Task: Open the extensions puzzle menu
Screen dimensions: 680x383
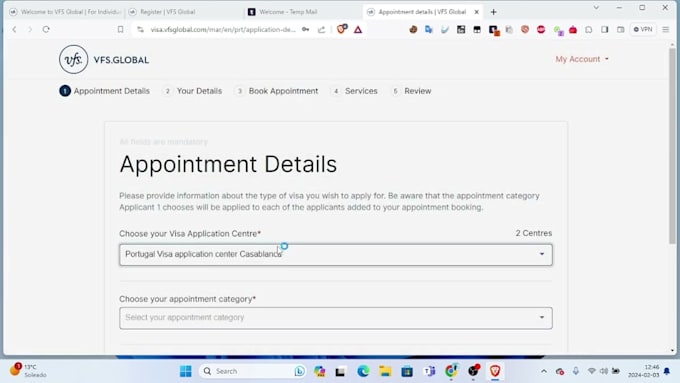Action: coord(588,29)
